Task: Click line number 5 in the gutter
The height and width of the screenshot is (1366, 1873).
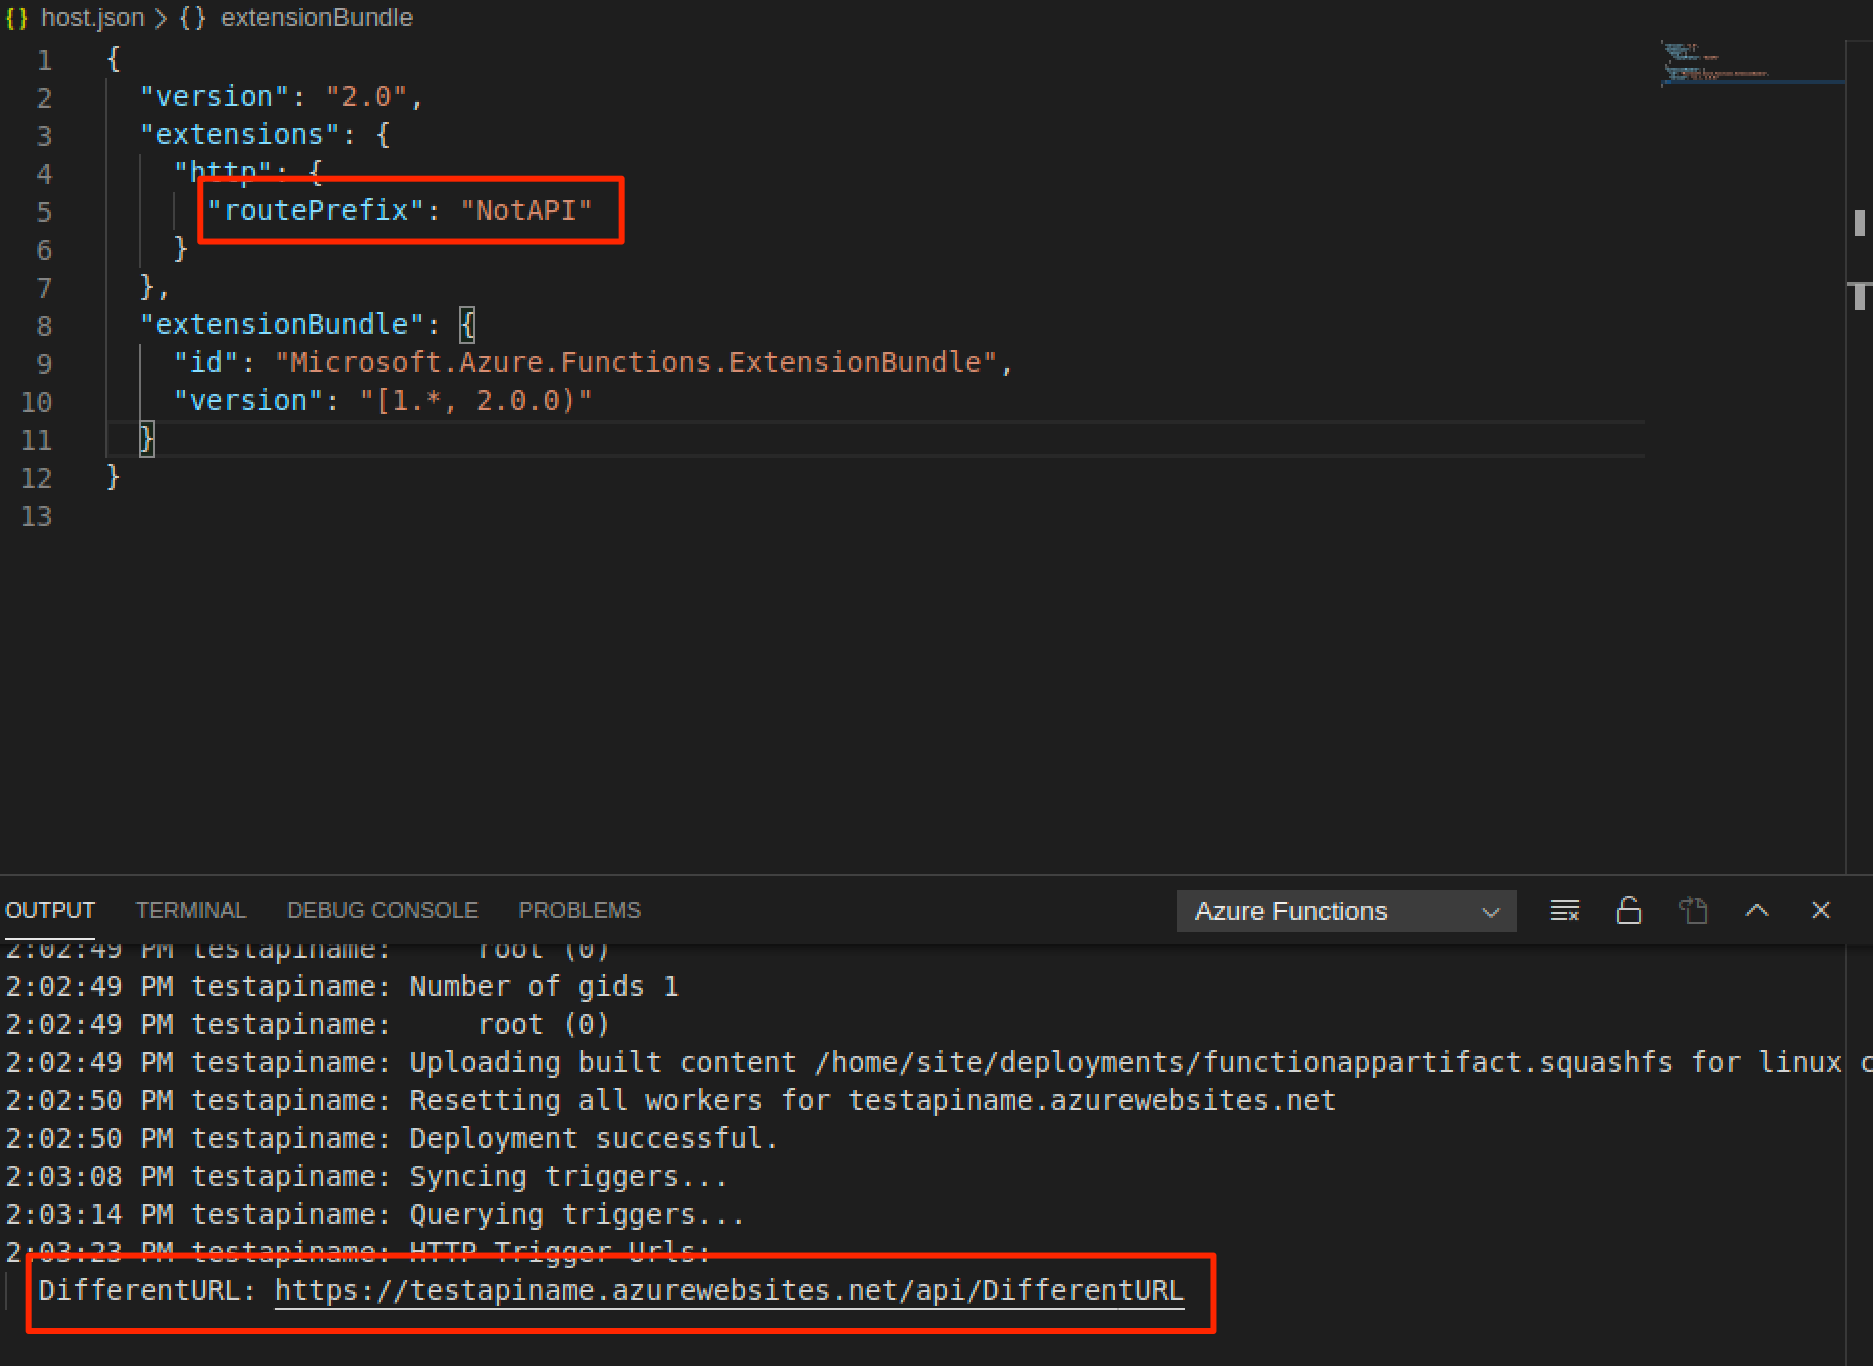Action: [44, 211]
